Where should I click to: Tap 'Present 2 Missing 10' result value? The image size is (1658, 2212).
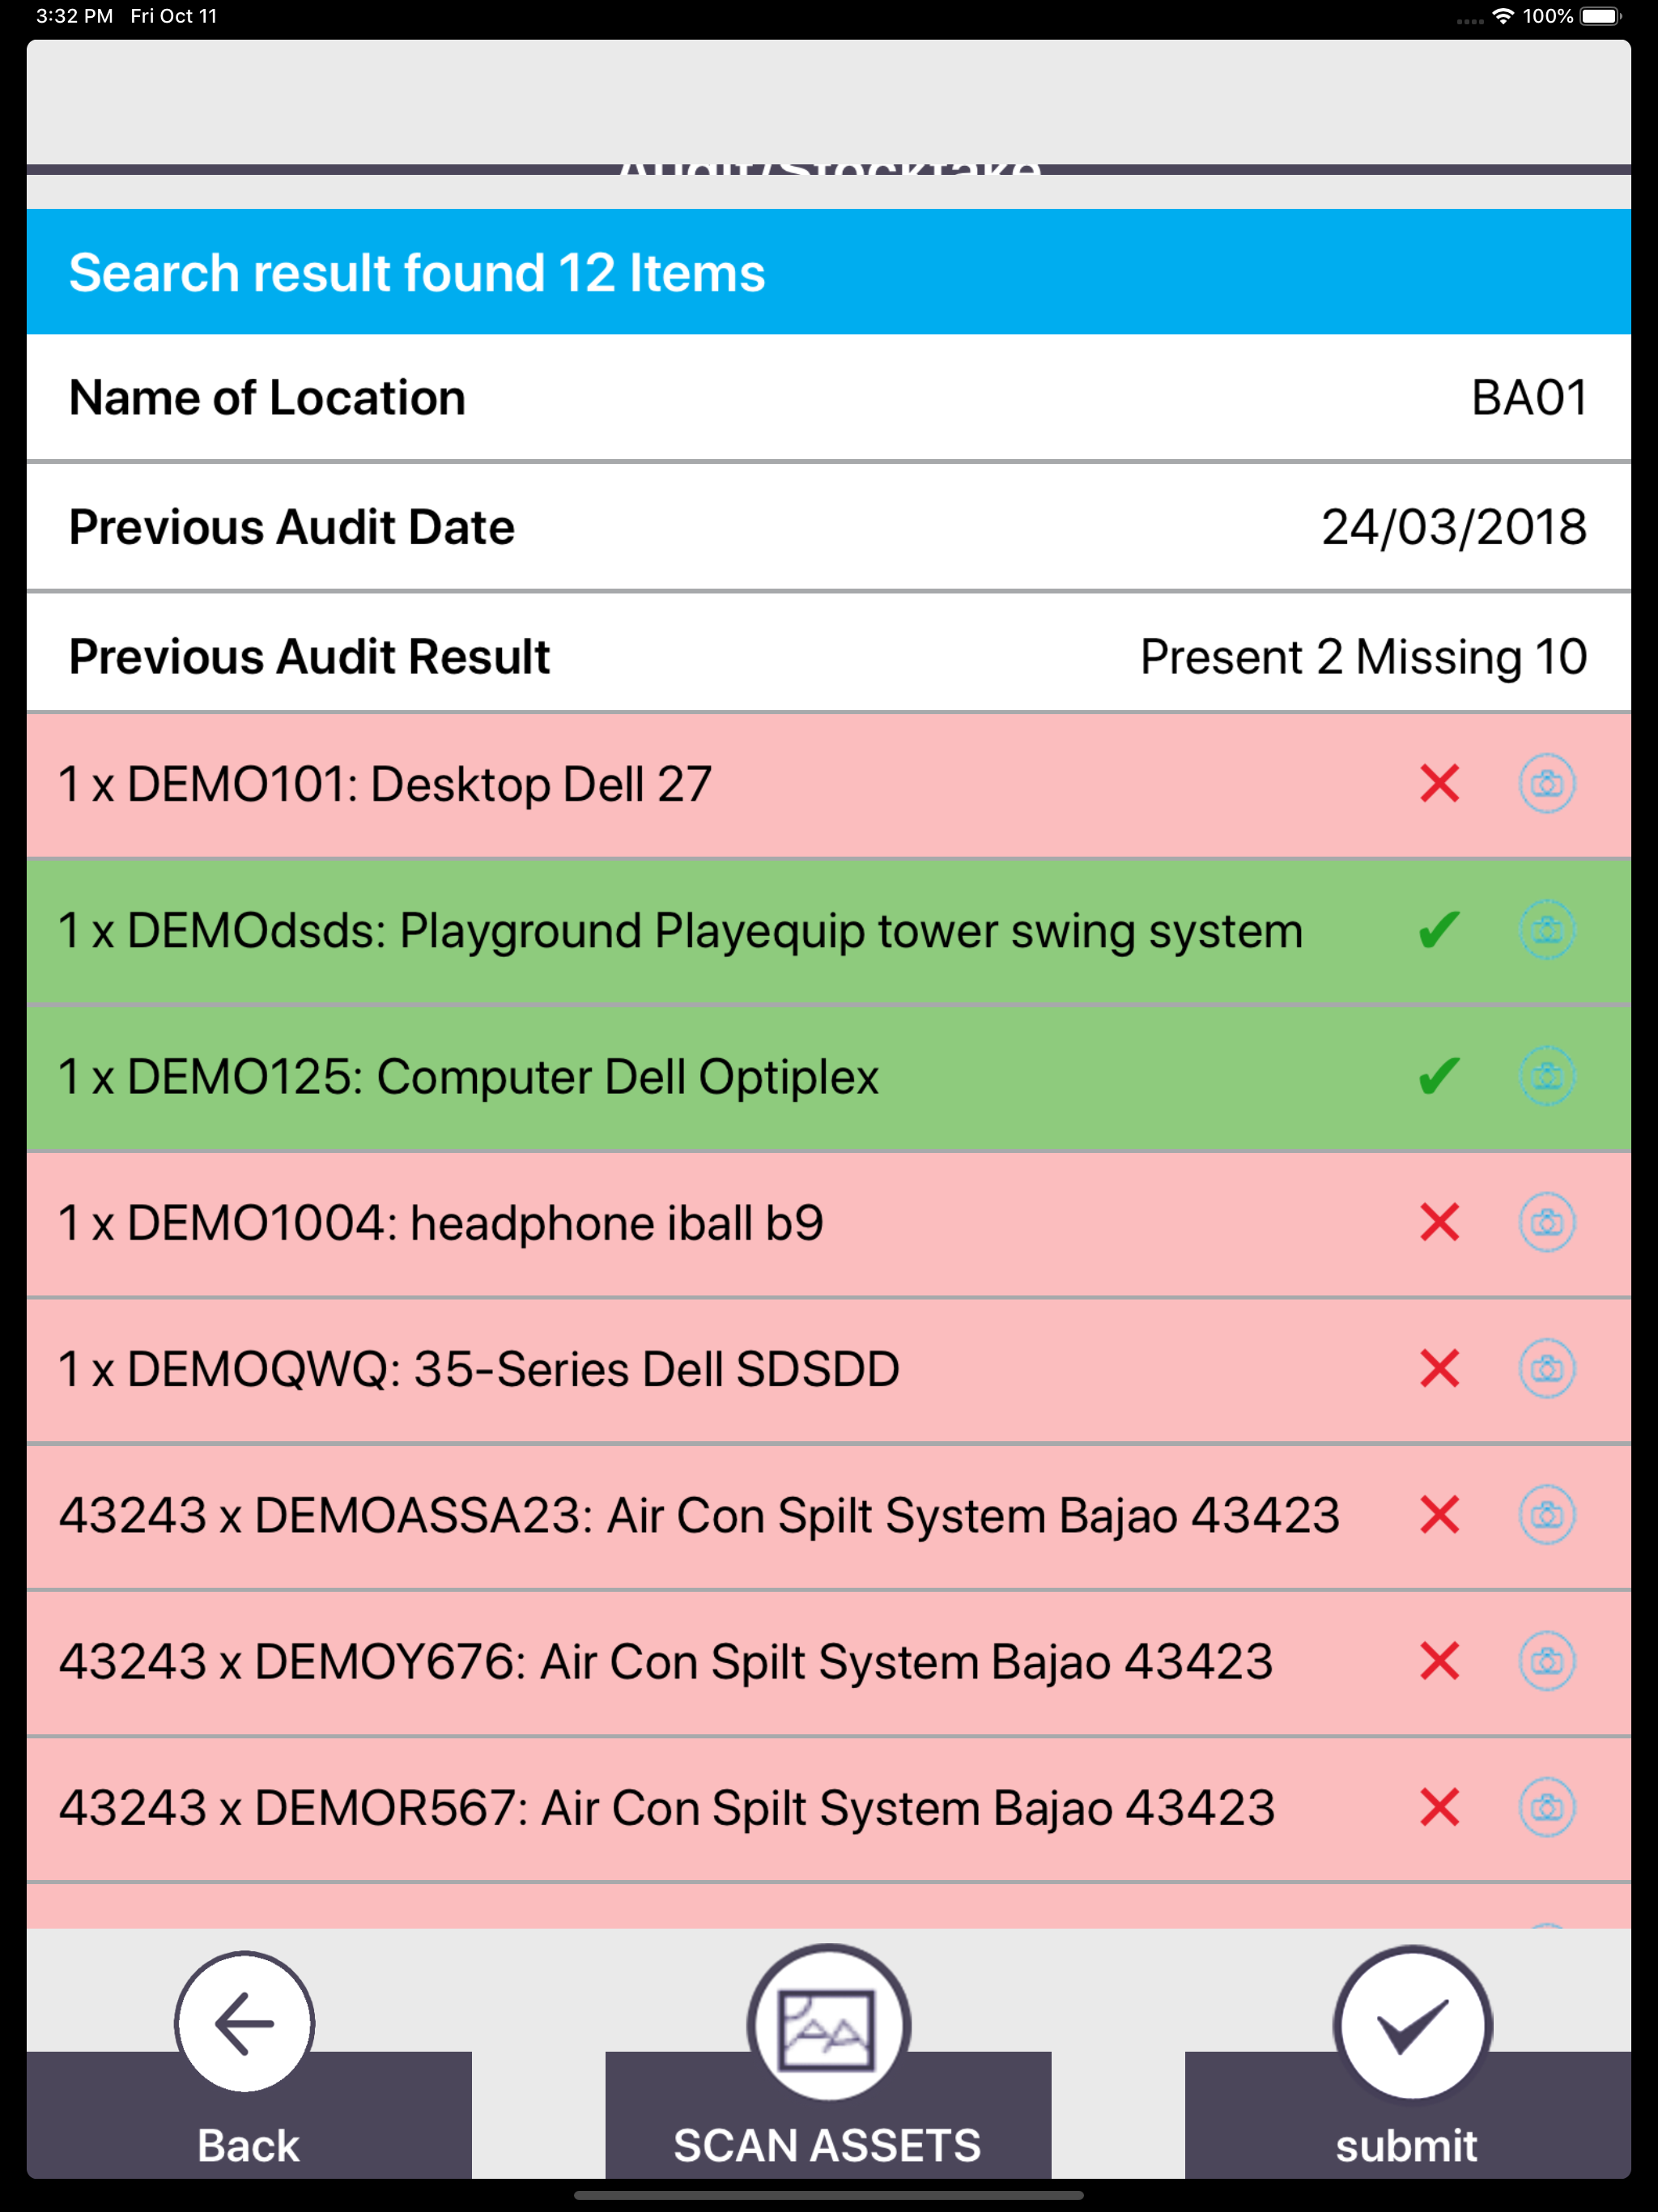click(x=1364, y=657)
